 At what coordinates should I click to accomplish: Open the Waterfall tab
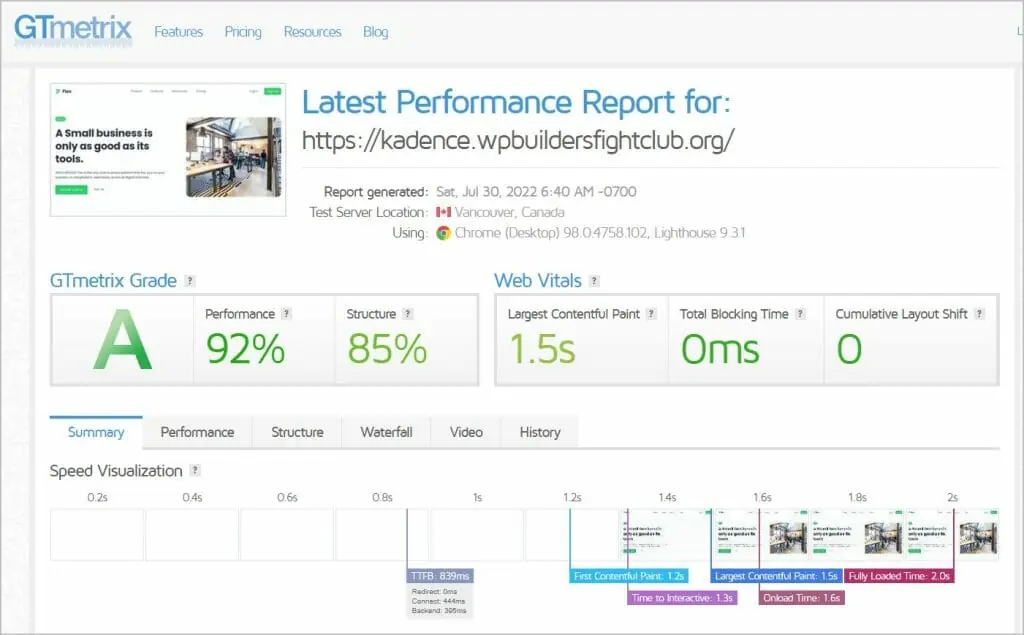click(x=386, y=432)
